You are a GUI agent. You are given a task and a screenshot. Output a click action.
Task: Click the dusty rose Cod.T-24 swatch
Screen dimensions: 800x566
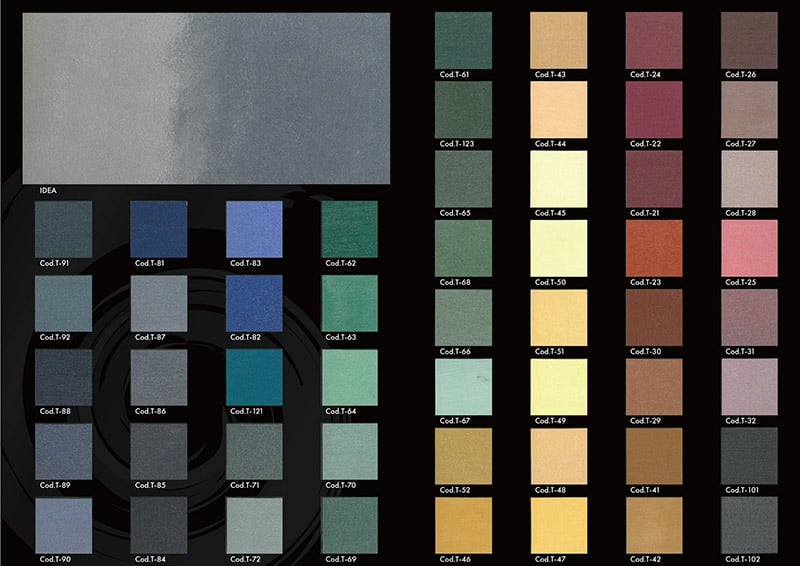pos(654,40)
